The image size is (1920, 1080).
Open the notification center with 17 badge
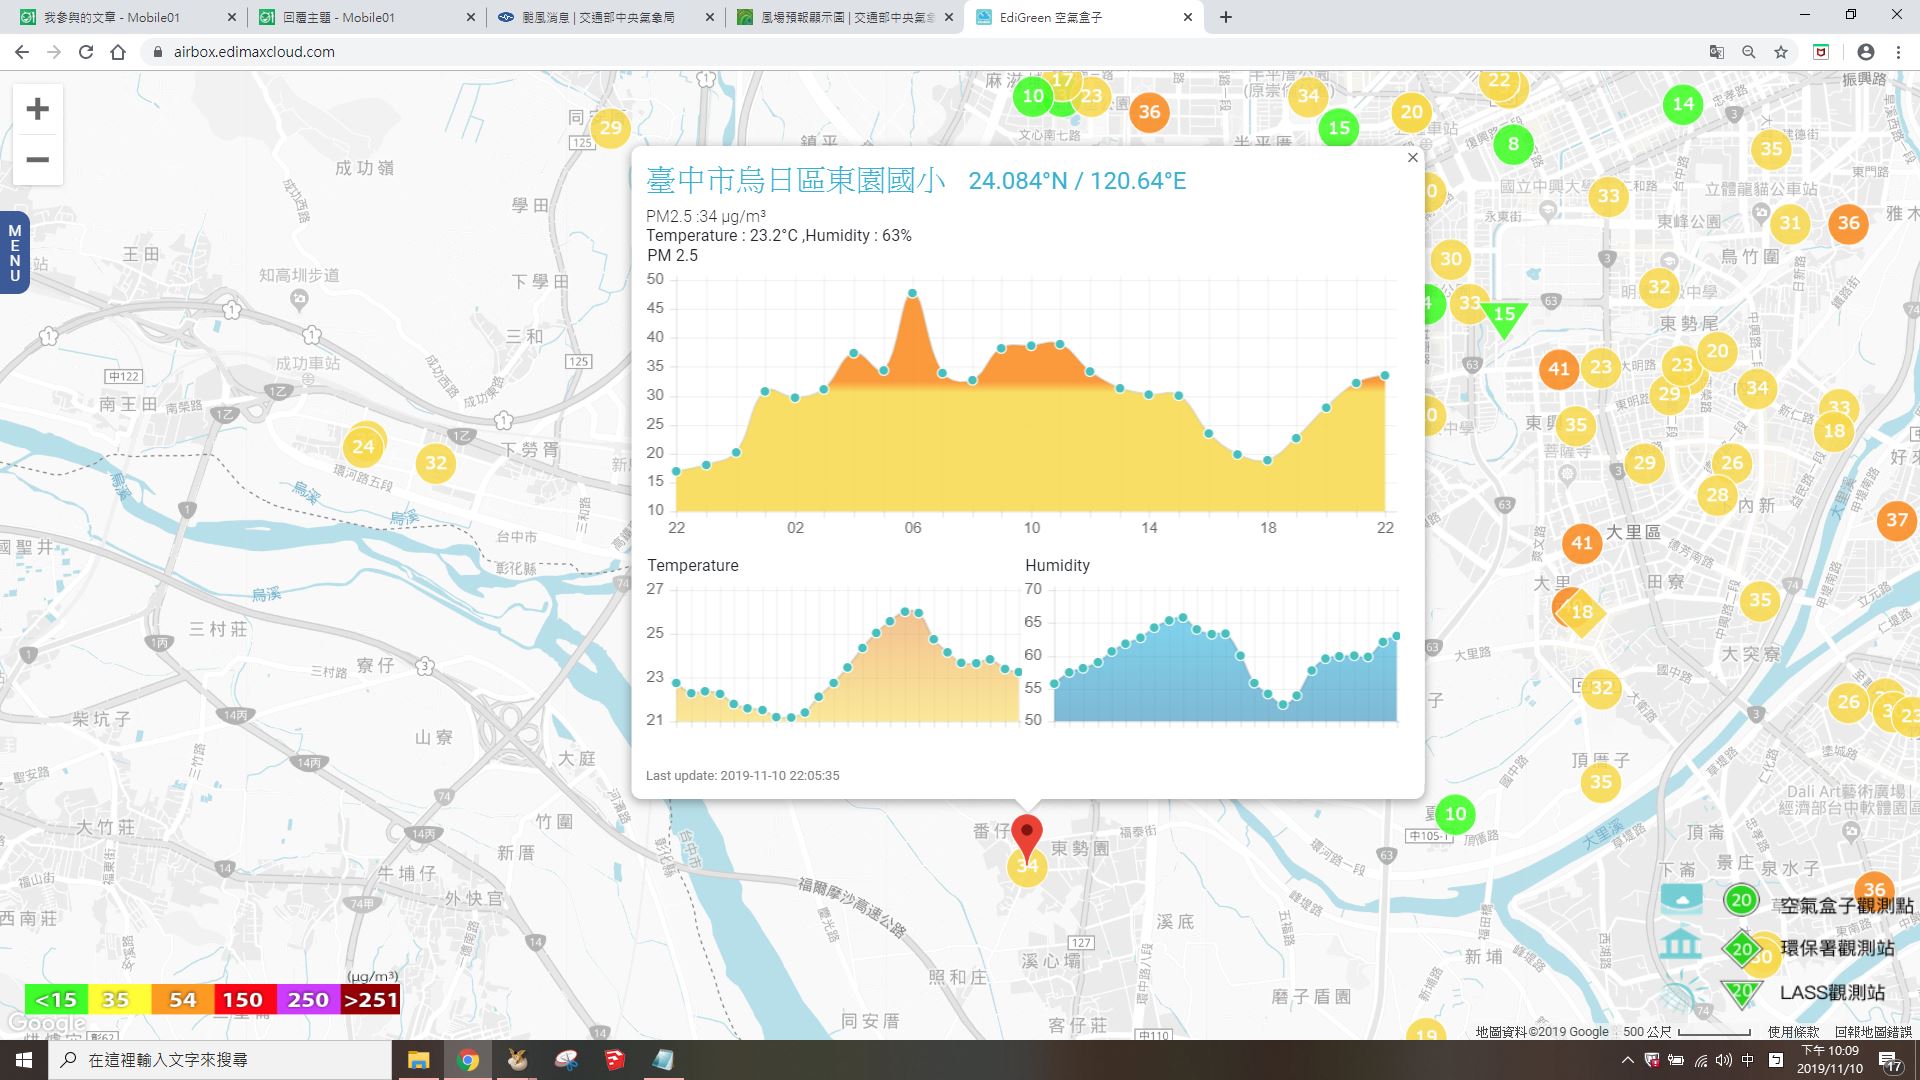tap(1889, 1062)
